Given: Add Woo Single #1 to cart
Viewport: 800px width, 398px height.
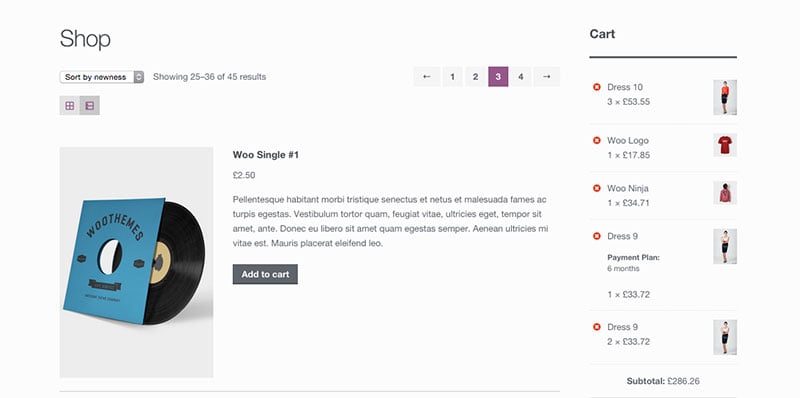Looking at the screenshot, I should pos(265,274).
